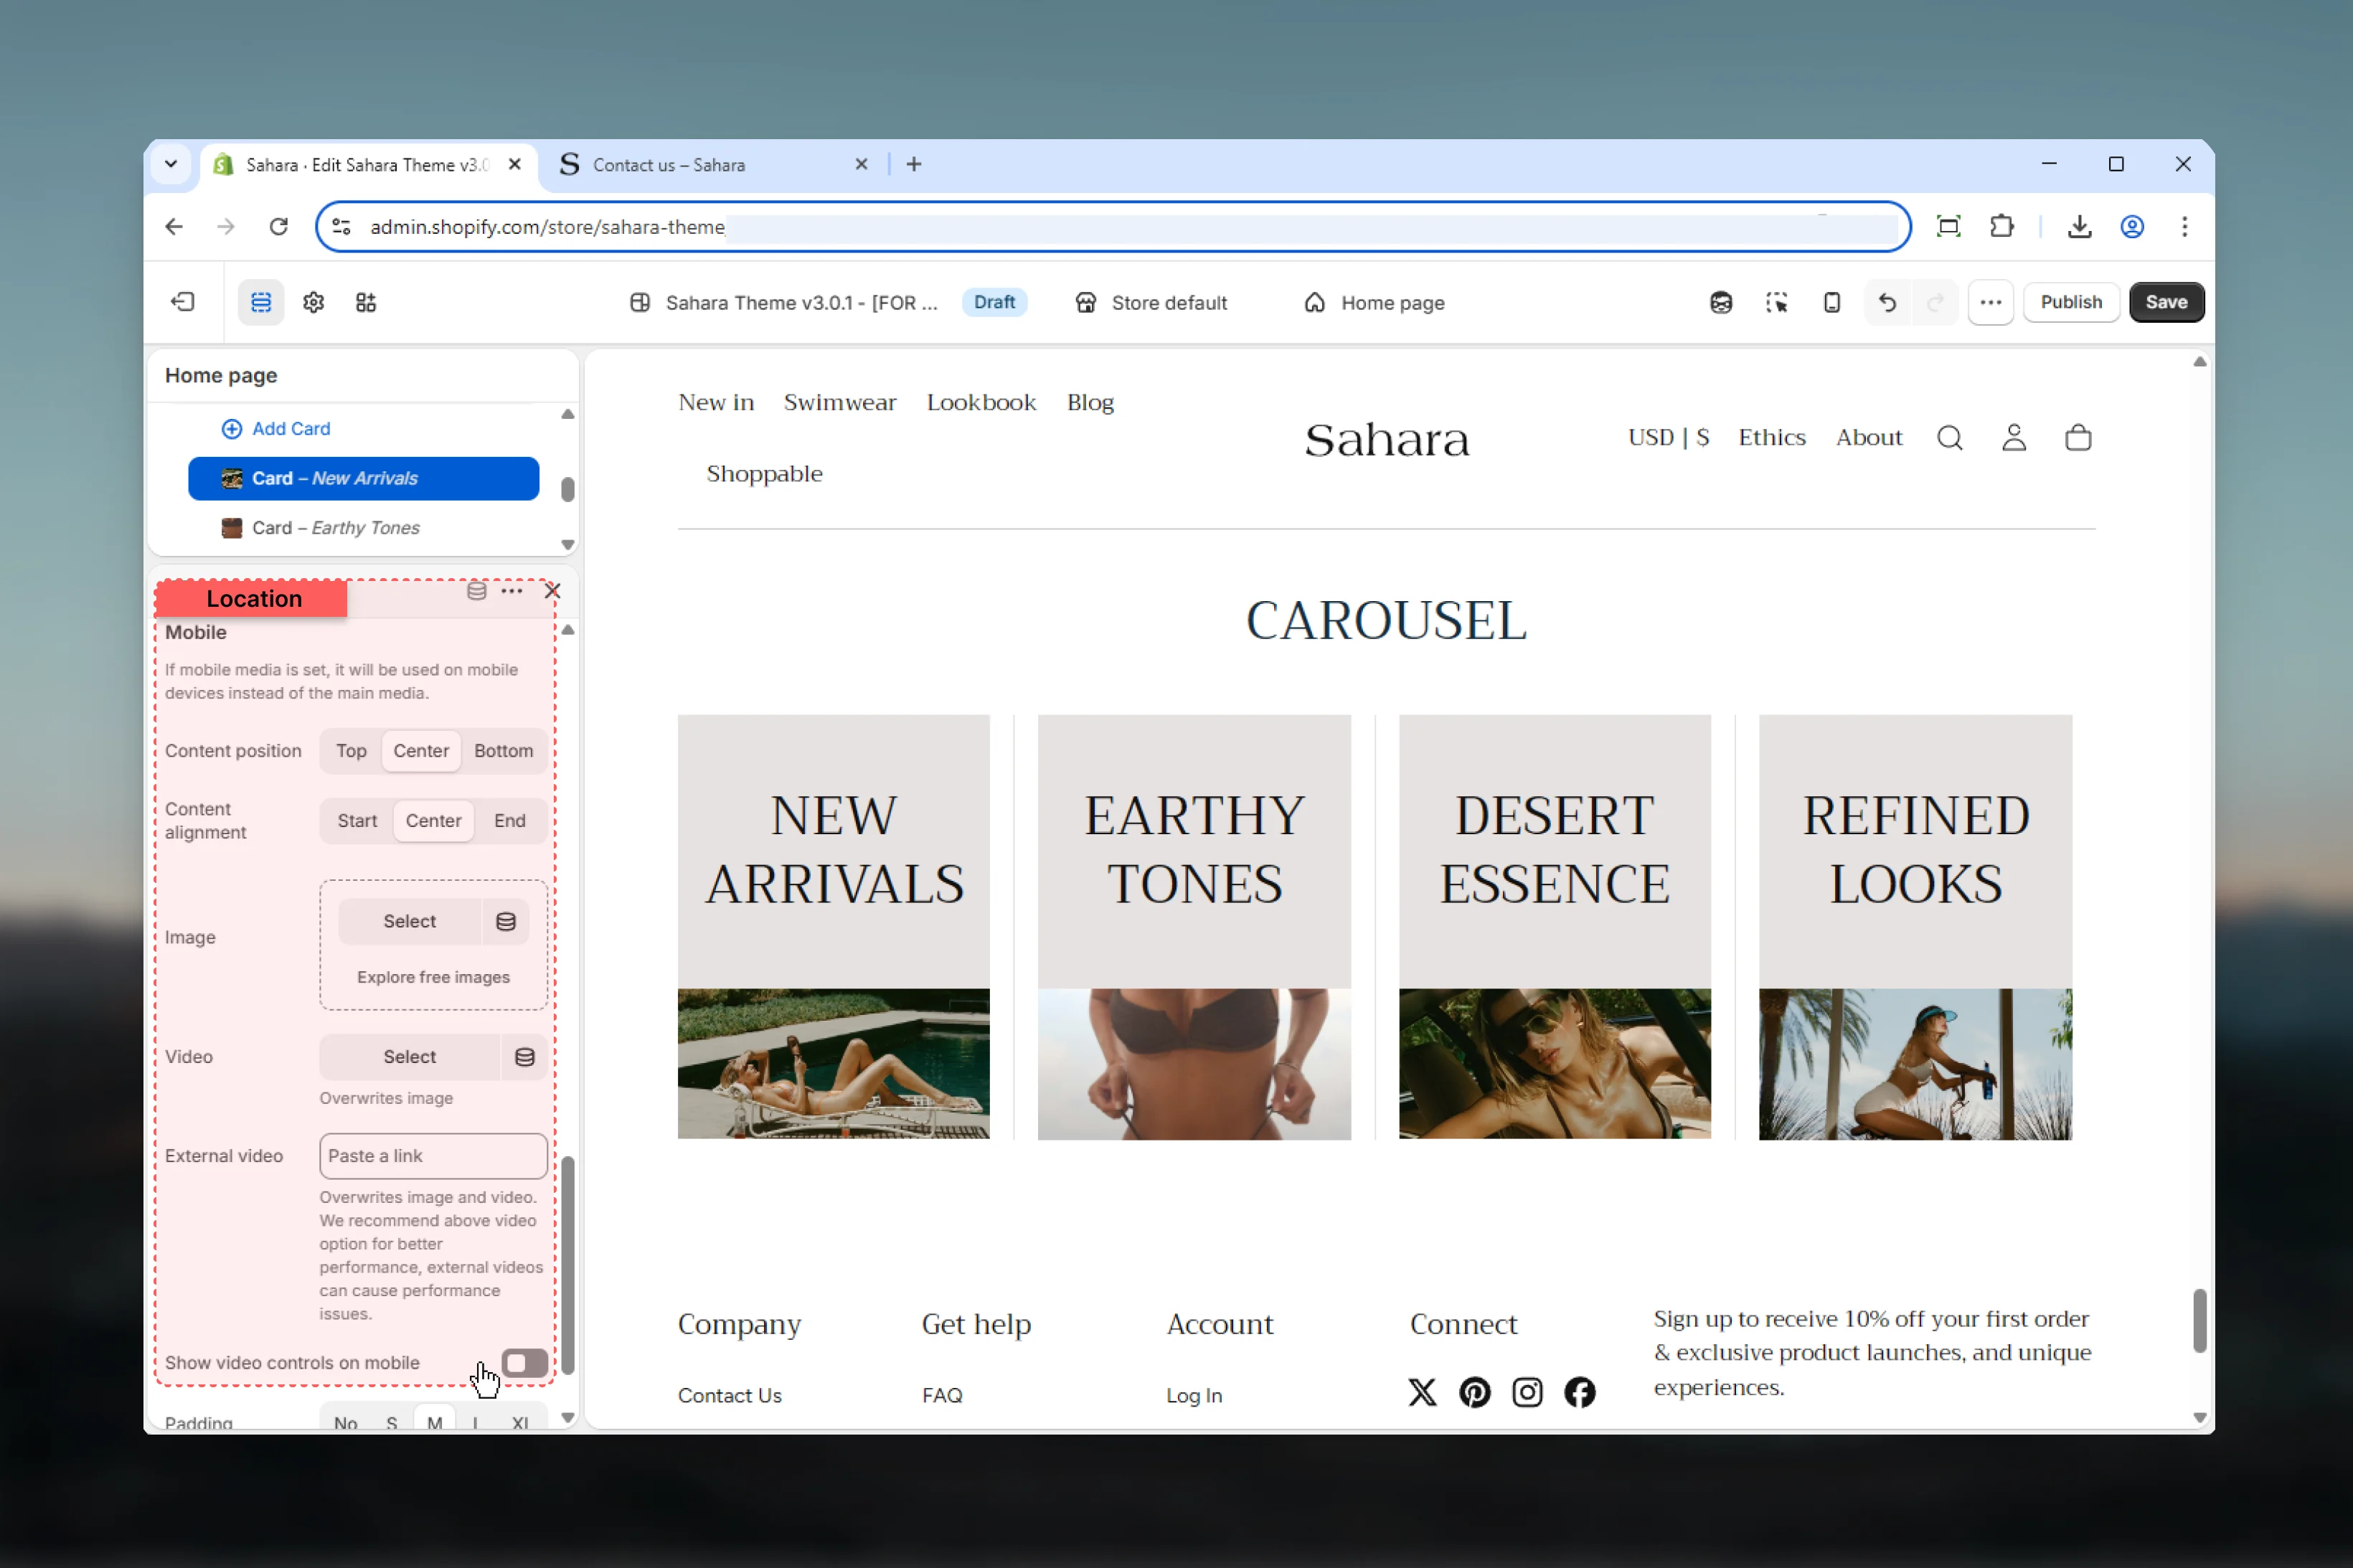Open the browser downloads icon

click(x=2079, y=226)
